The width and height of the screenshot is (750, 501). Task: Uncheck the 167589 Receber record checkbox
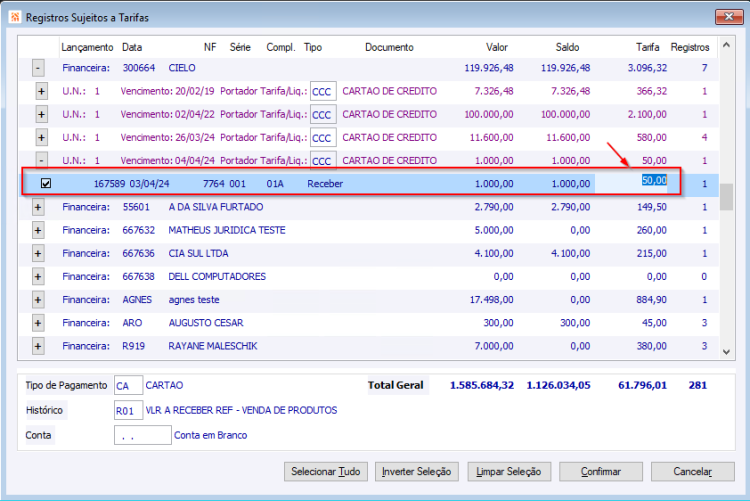[x=46, y=183]
